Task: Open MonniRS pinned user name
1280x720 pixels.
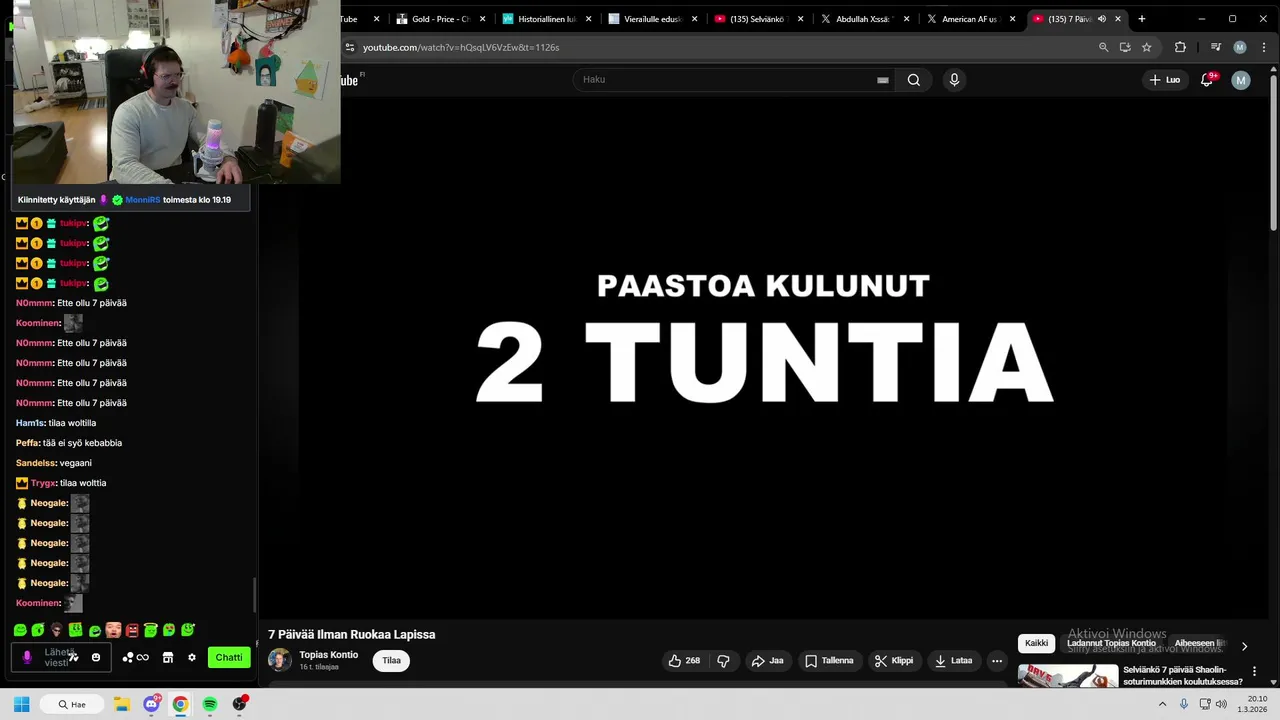Action: [x=143, y=200]
